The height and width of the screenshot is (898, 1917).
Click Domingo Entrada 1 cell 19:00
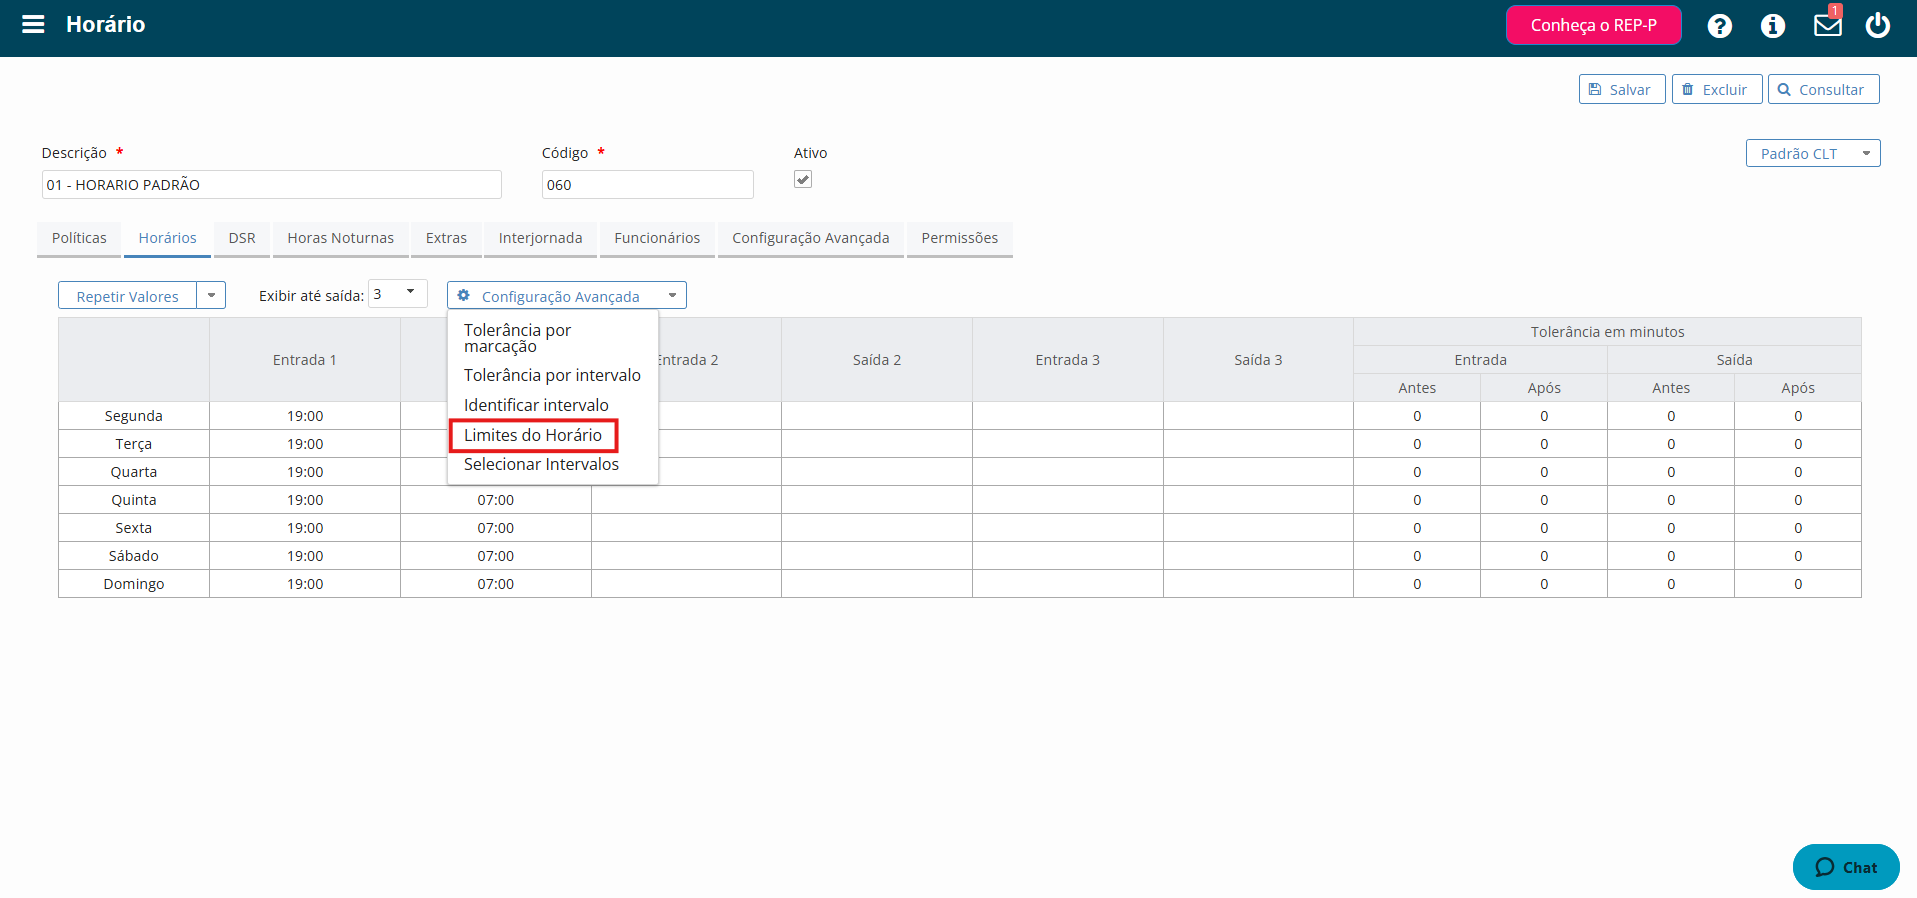tap(305, 584)
